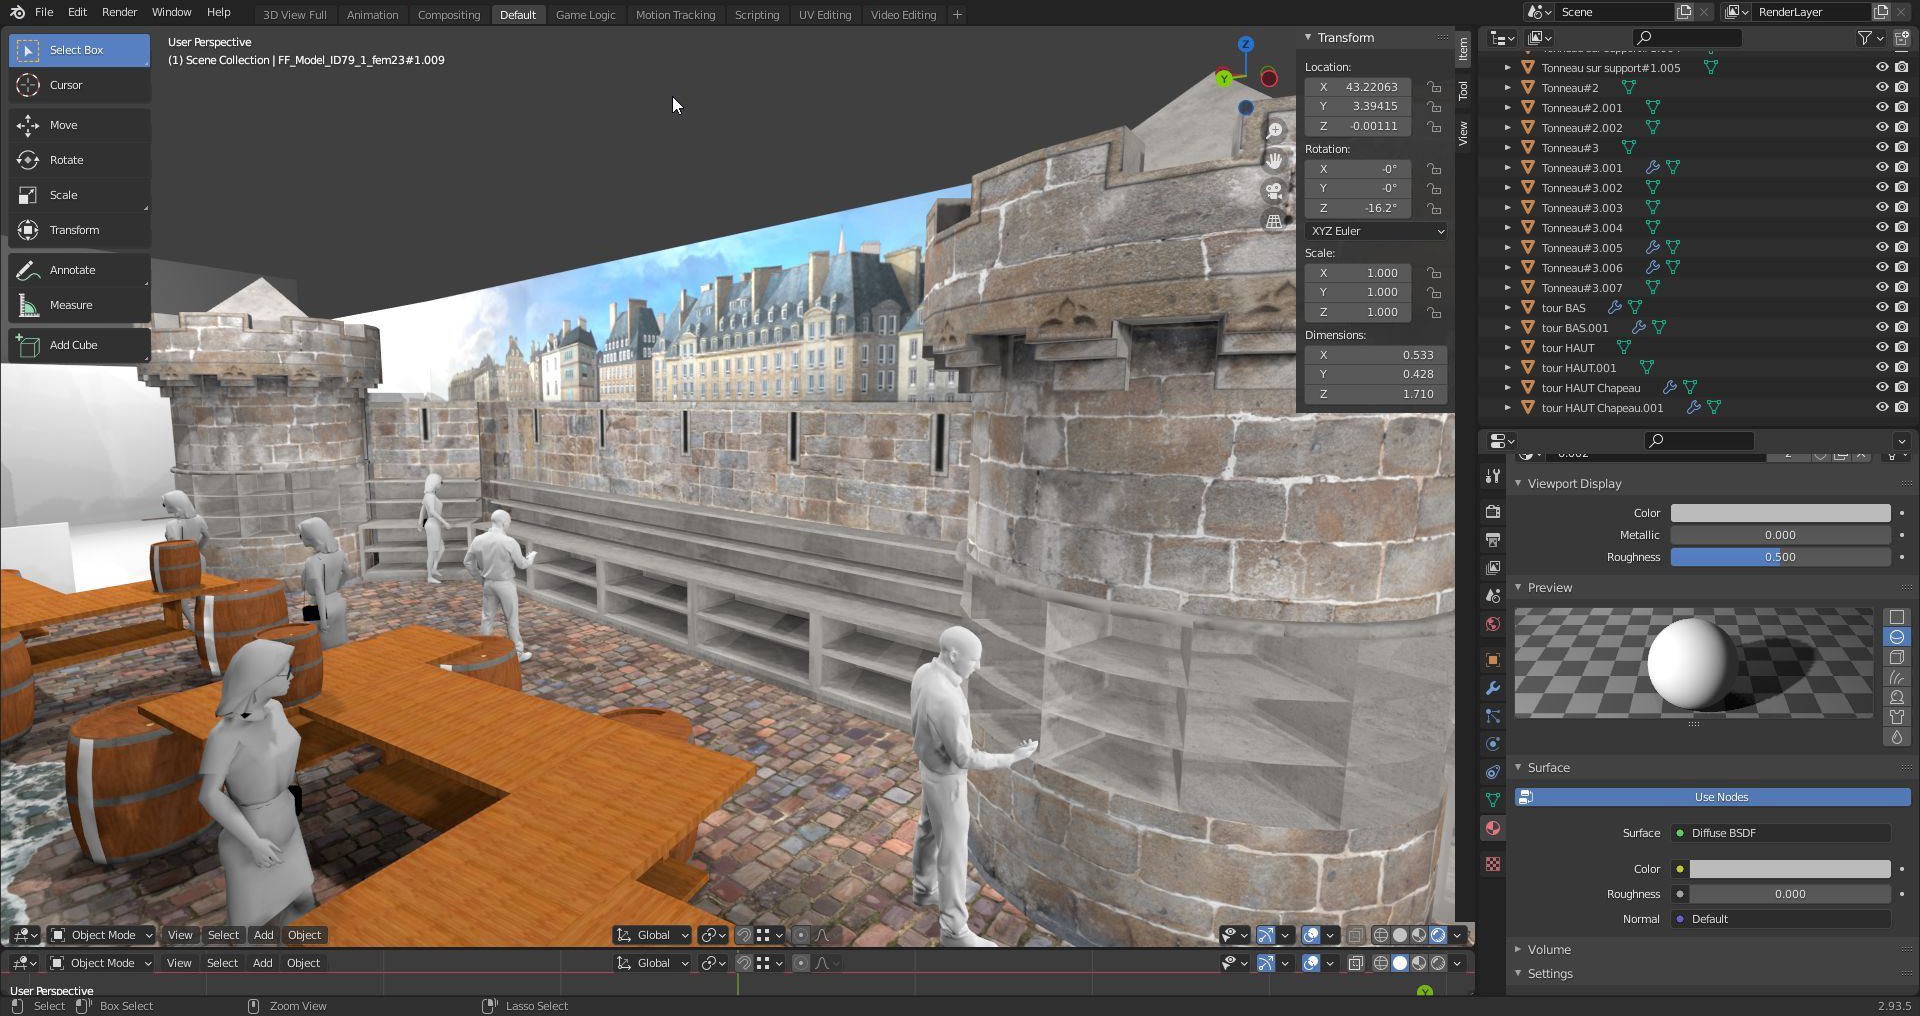Open the Physics properties tab
1920x1016 pixels.
(1493, 744)
